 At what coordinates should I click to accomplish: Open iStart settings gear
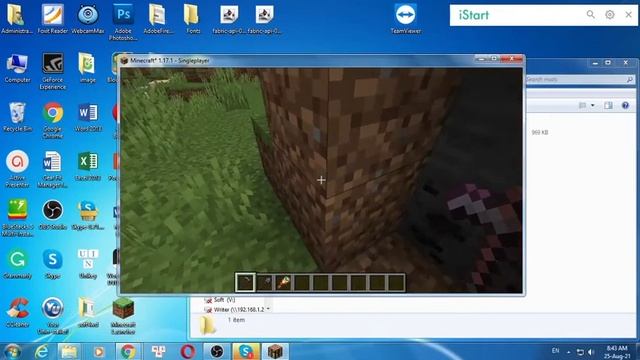pos(610,15)
